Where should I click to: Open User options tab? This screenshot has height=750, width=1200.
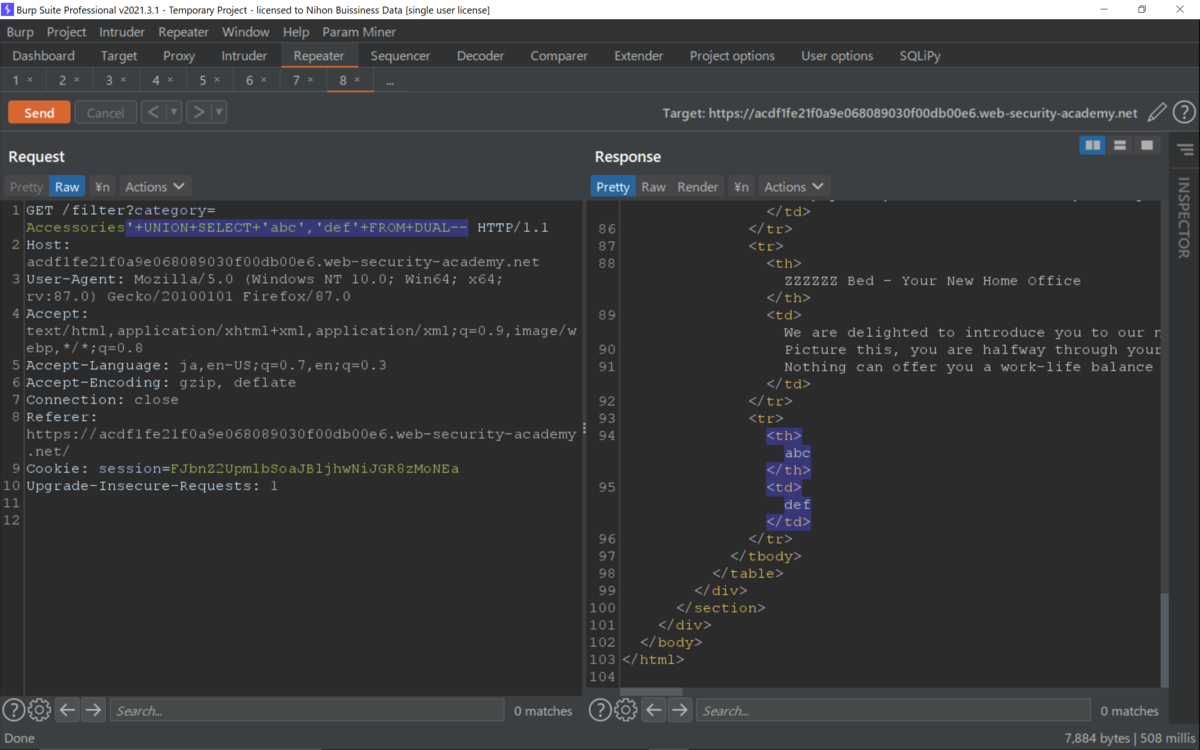point(837,56)
